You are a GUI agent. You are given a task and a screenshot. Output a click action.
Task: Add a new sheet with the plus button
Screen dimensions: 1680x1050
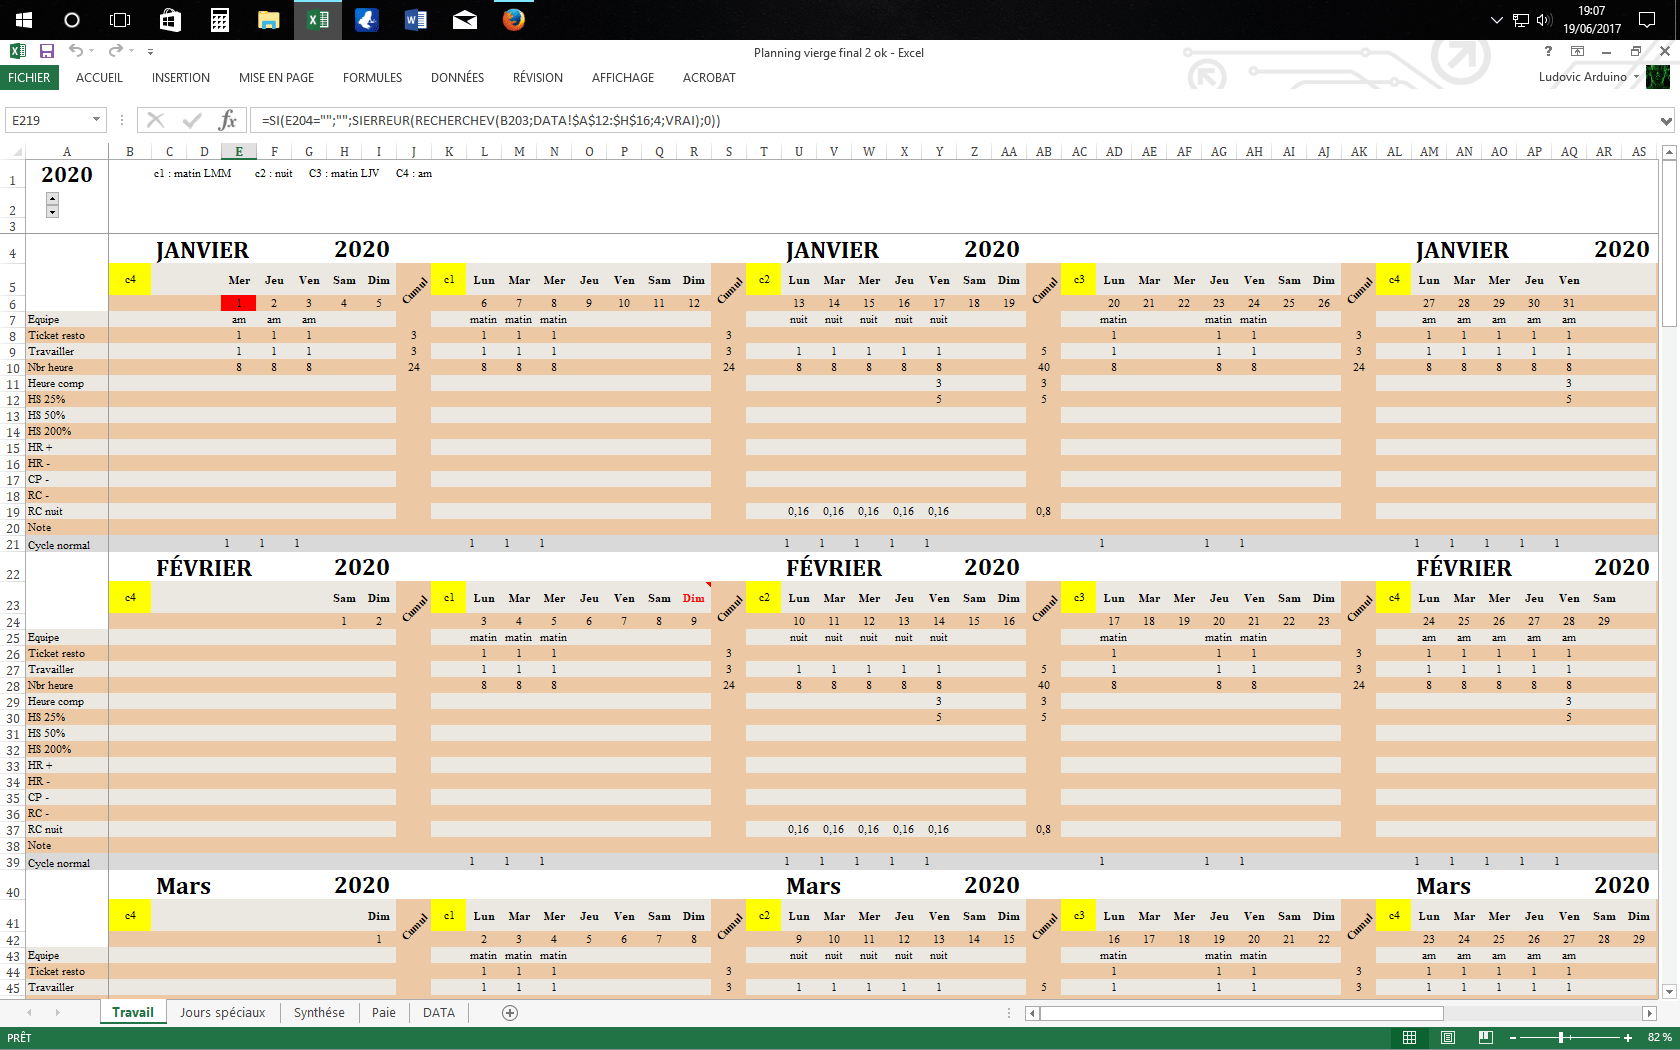click(x=510, y=1013)
